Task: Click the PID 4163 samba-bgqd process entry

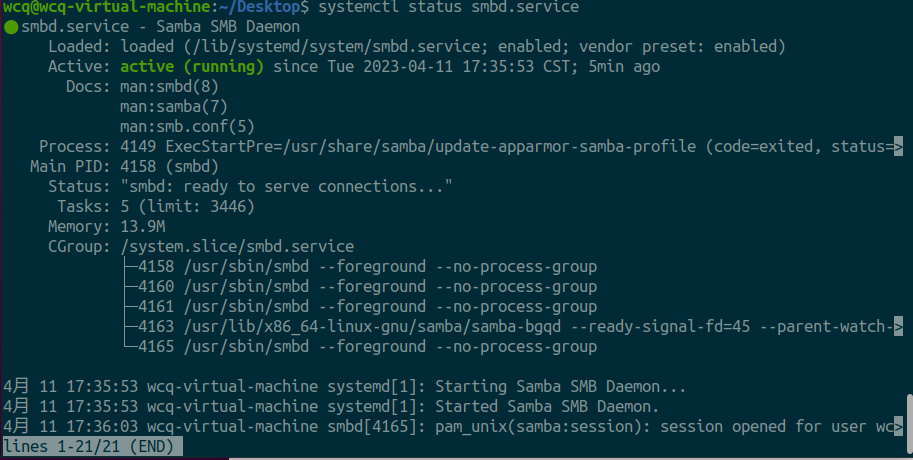Action: (514, 327)
